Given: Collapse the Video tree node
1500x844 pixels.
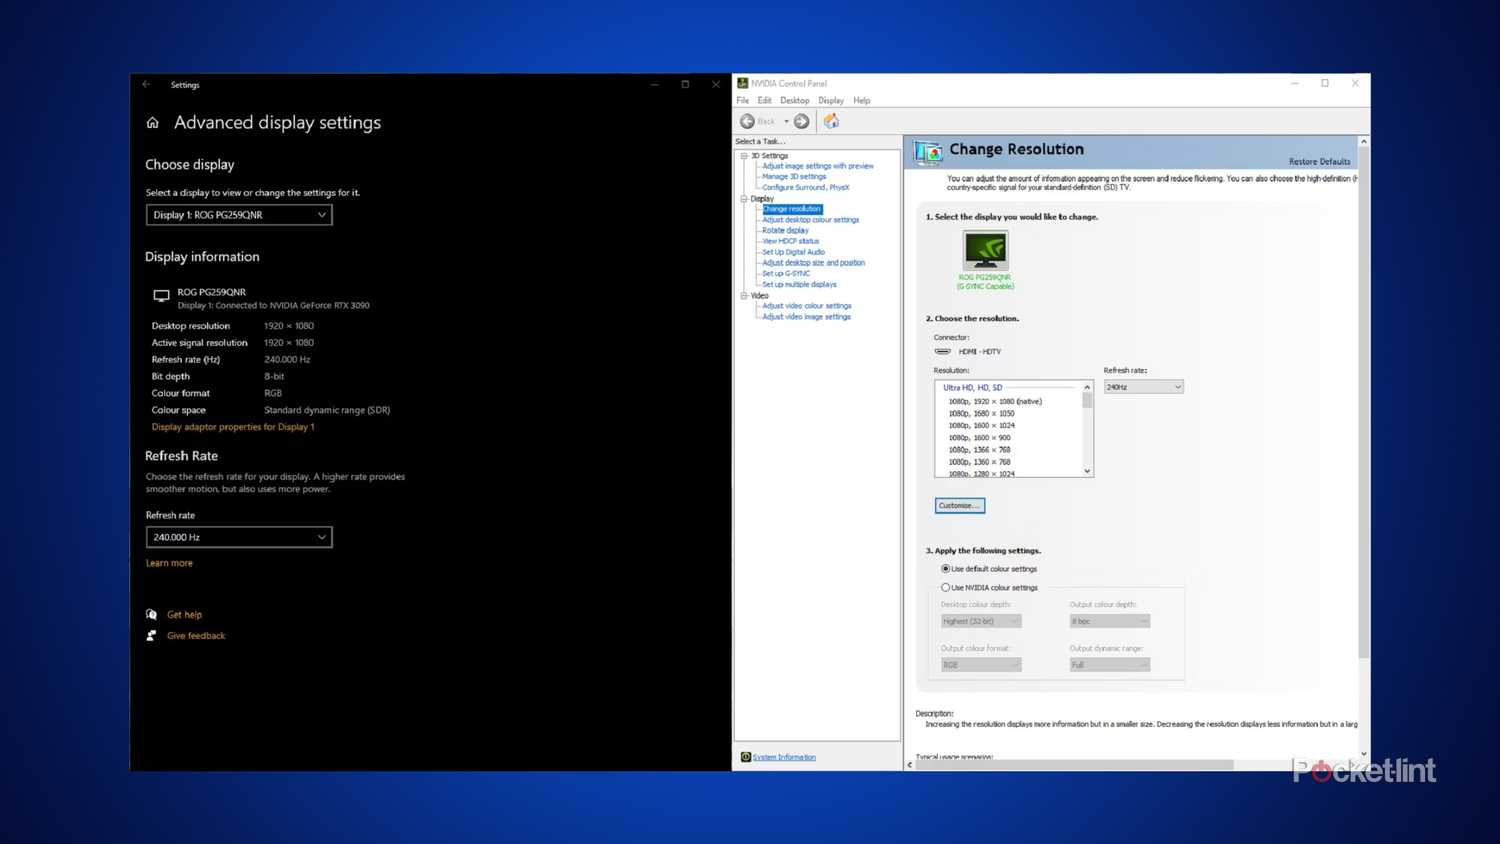Looking at the screenshot, I should point(744,295).
